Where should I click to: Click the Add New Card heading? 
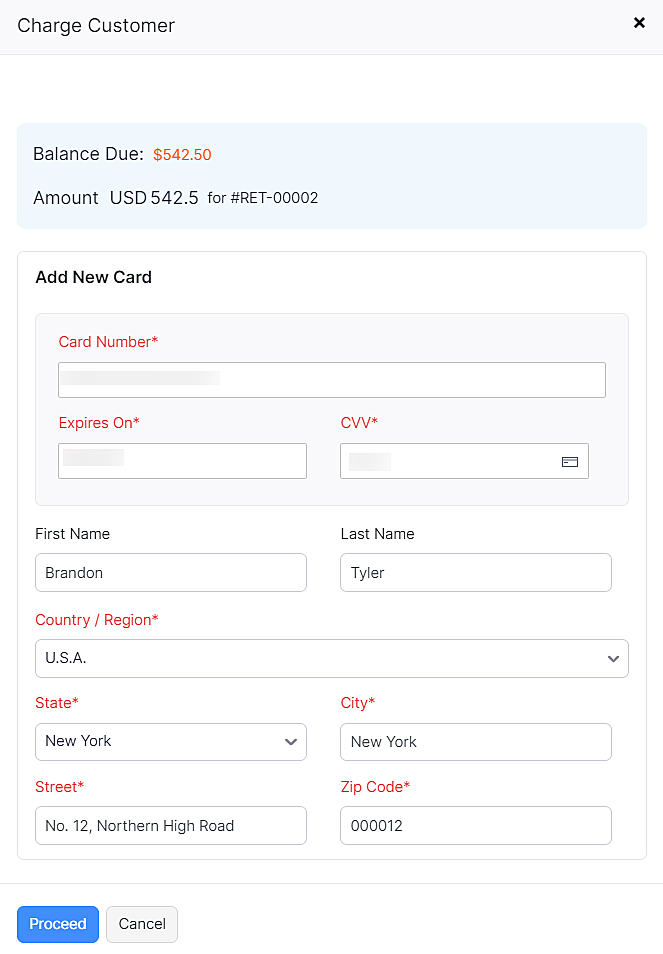coord(93,277)
